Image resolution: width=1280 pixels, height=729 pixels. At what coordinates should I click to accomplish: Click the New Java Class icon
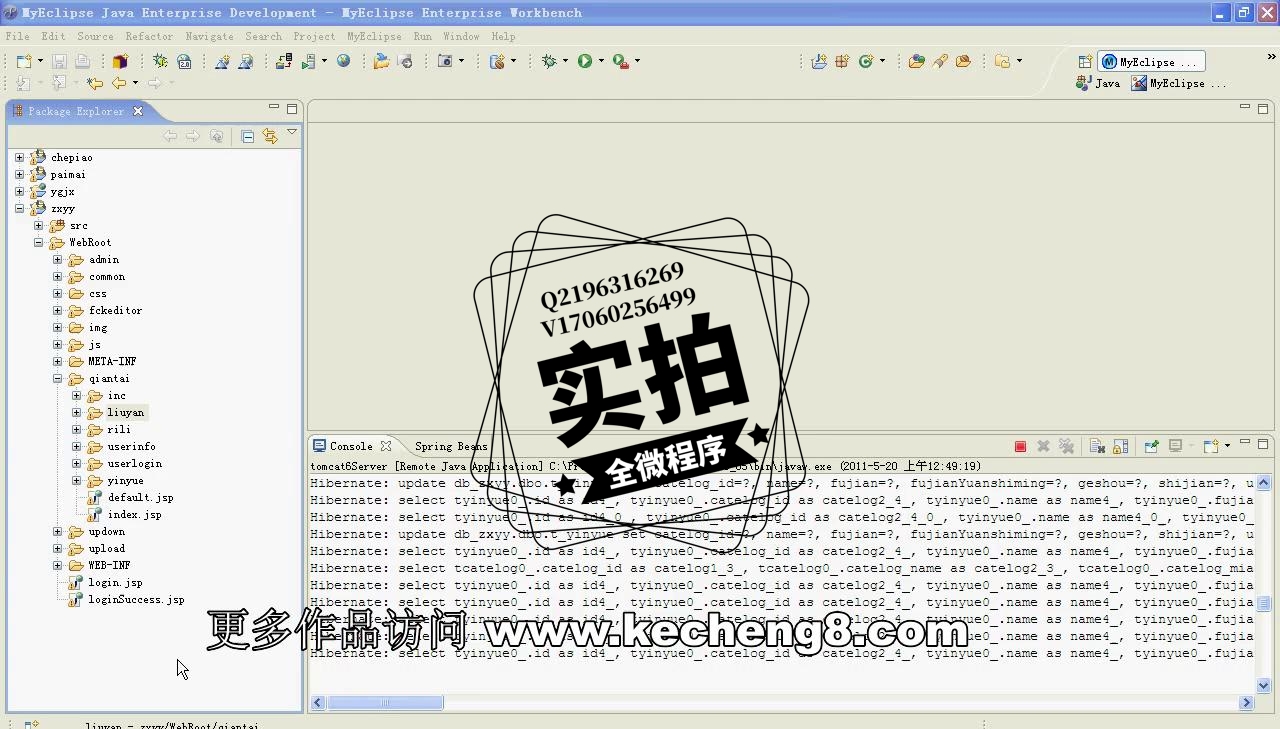pos(866,61)
